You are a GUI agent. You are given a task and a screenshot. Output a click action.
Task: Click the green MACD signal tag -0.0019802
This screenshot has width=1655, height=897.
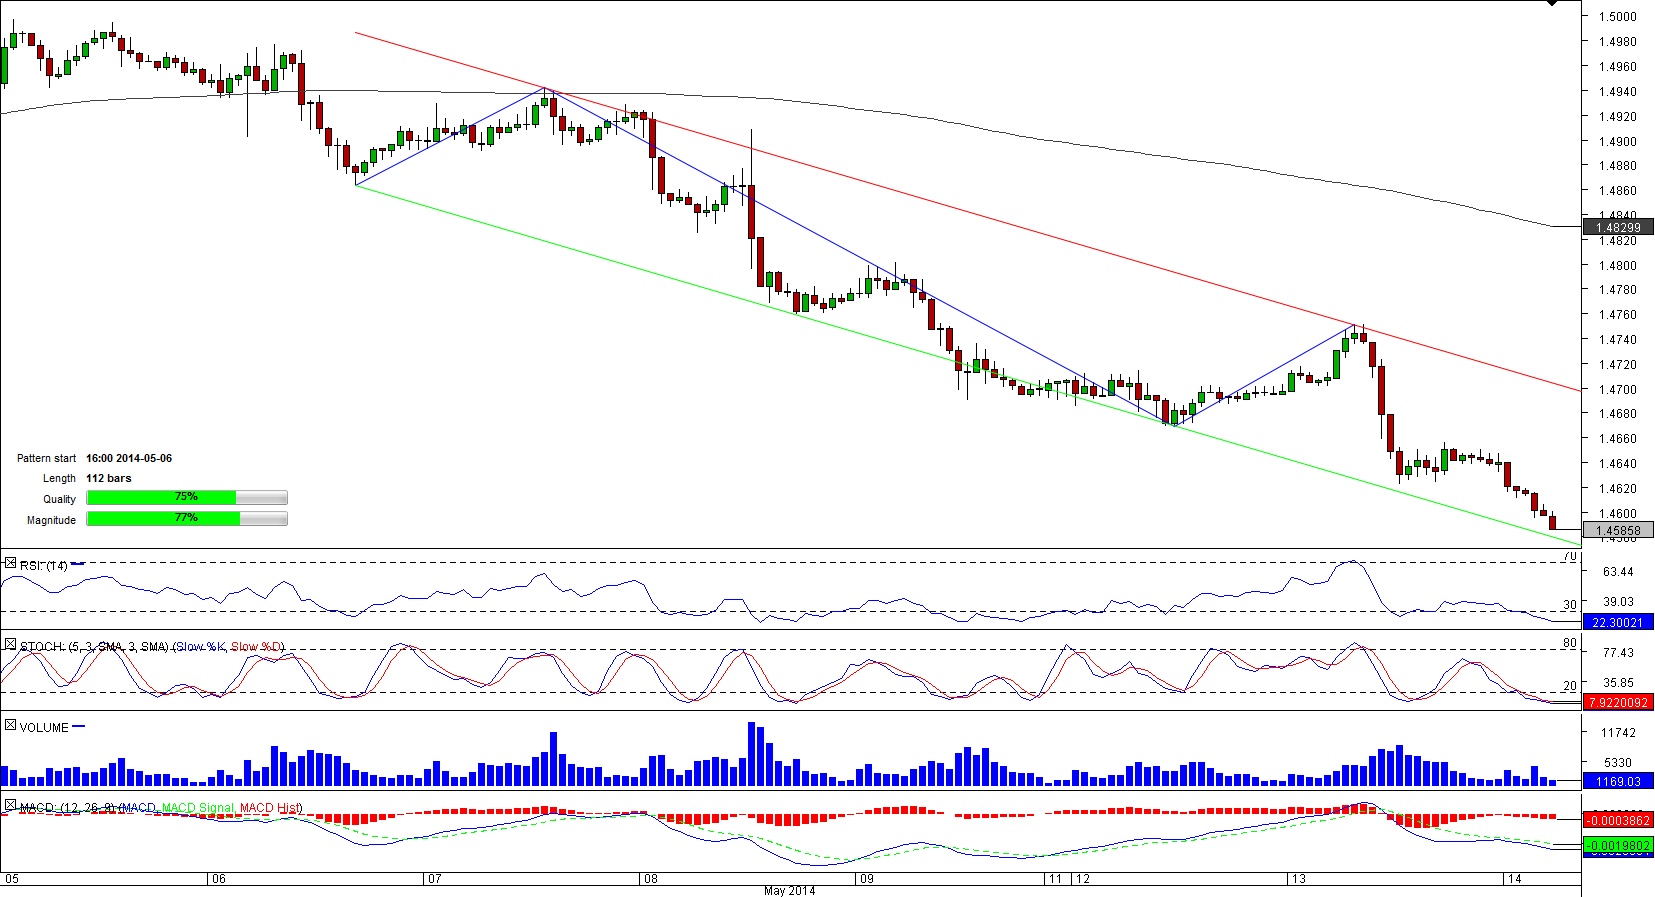pyautogui.click(x=1618, y=845)
